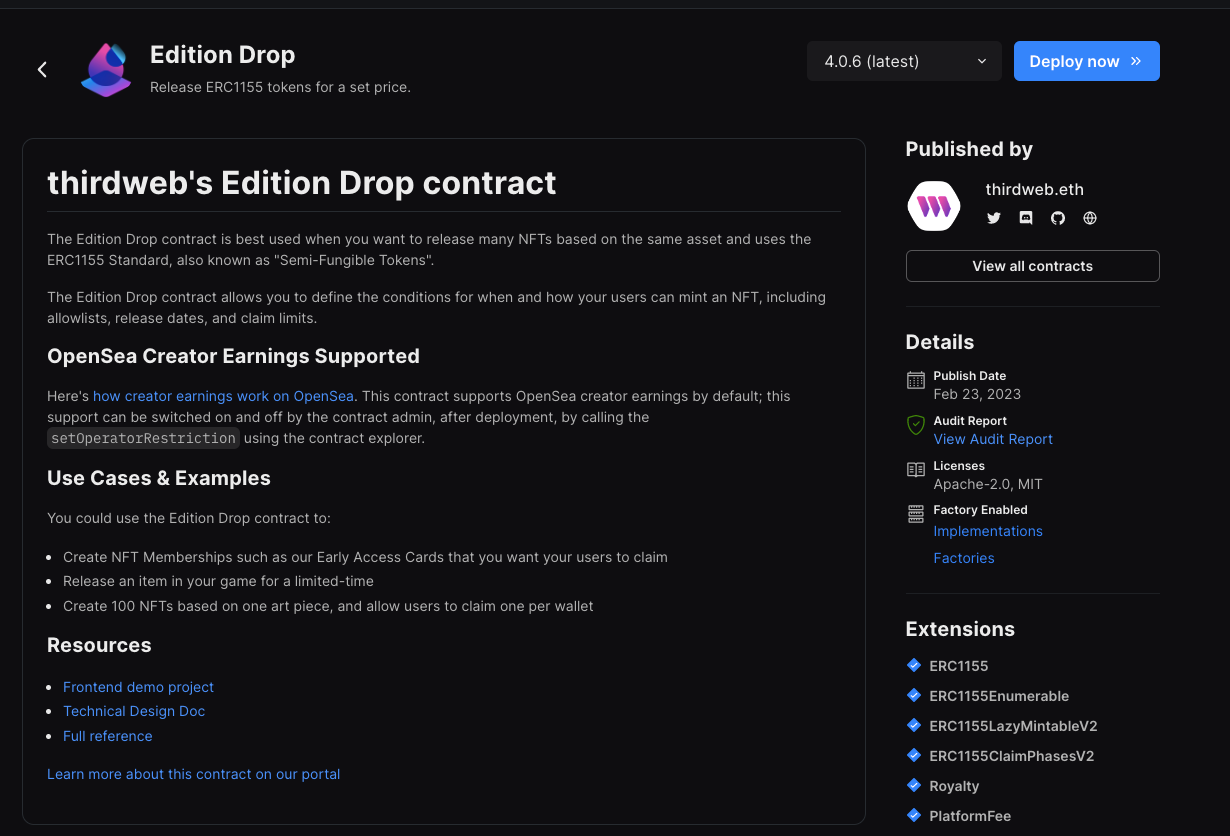The height and width of the screenshot is (836, 1230).
Task: Open 'how creator earnings work on OpenSea' link
Action: point(223,396)
